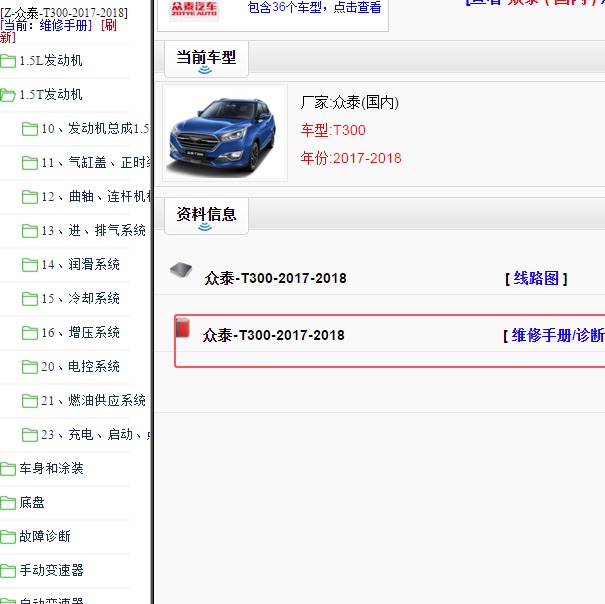
Task: Click the red book icon for 维修手册 entry
Action: (x=183, y=328)
